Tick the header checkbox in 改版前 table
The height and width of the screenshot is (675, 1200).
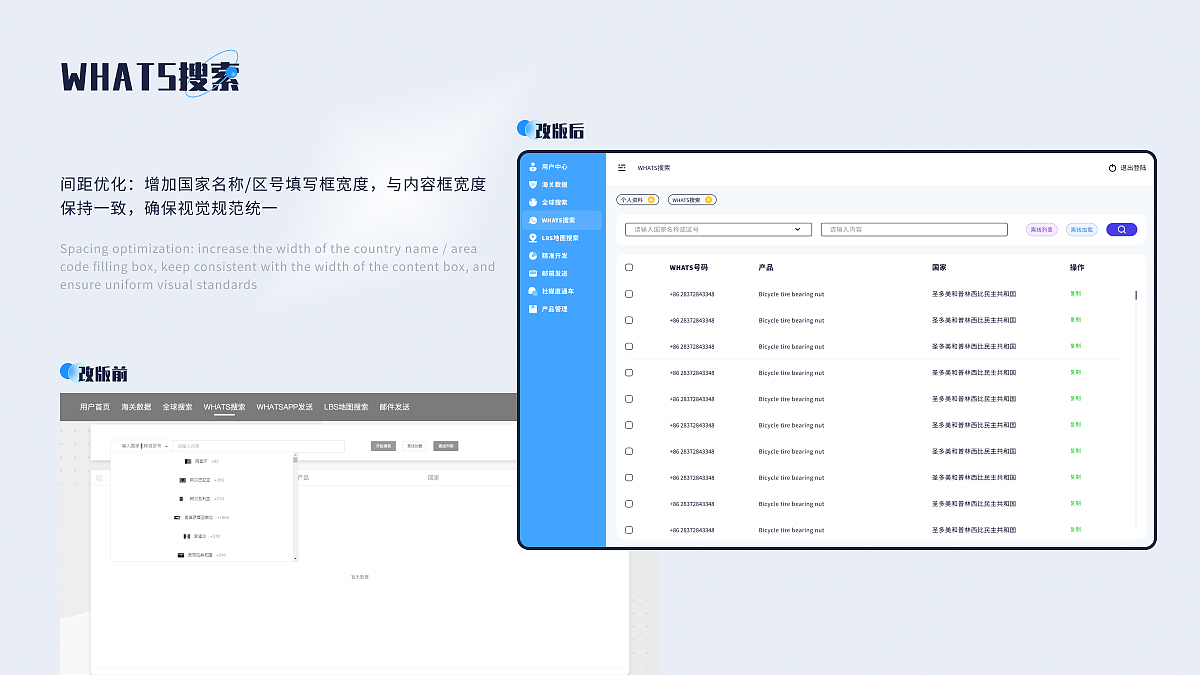click(99, 478)
